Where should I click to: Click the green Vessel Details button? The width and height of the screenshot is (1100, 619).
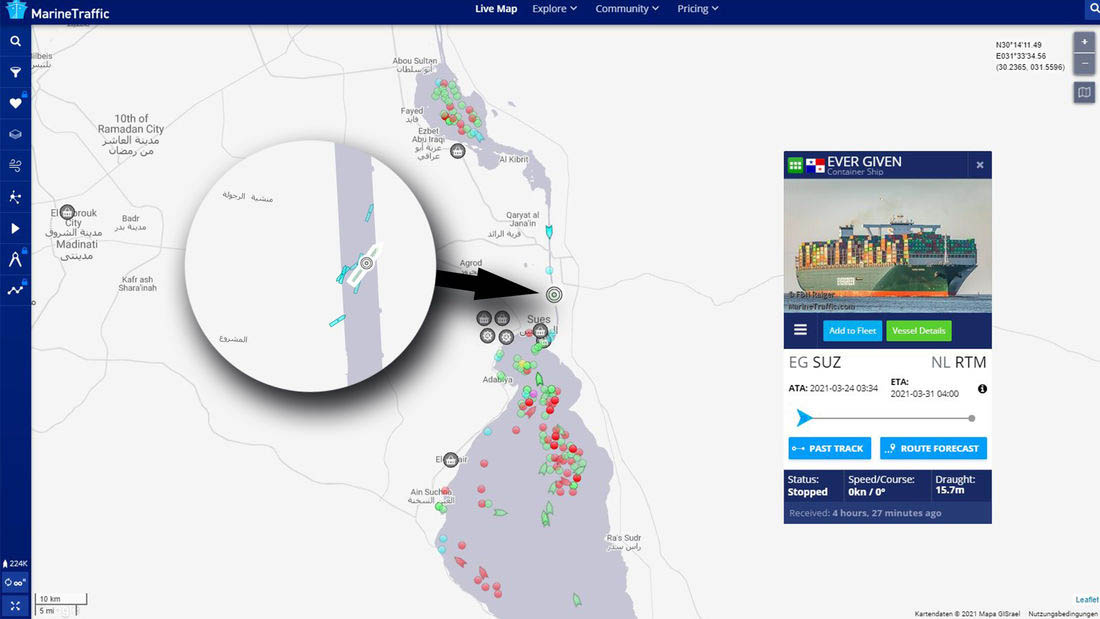[x=918, y=331]
